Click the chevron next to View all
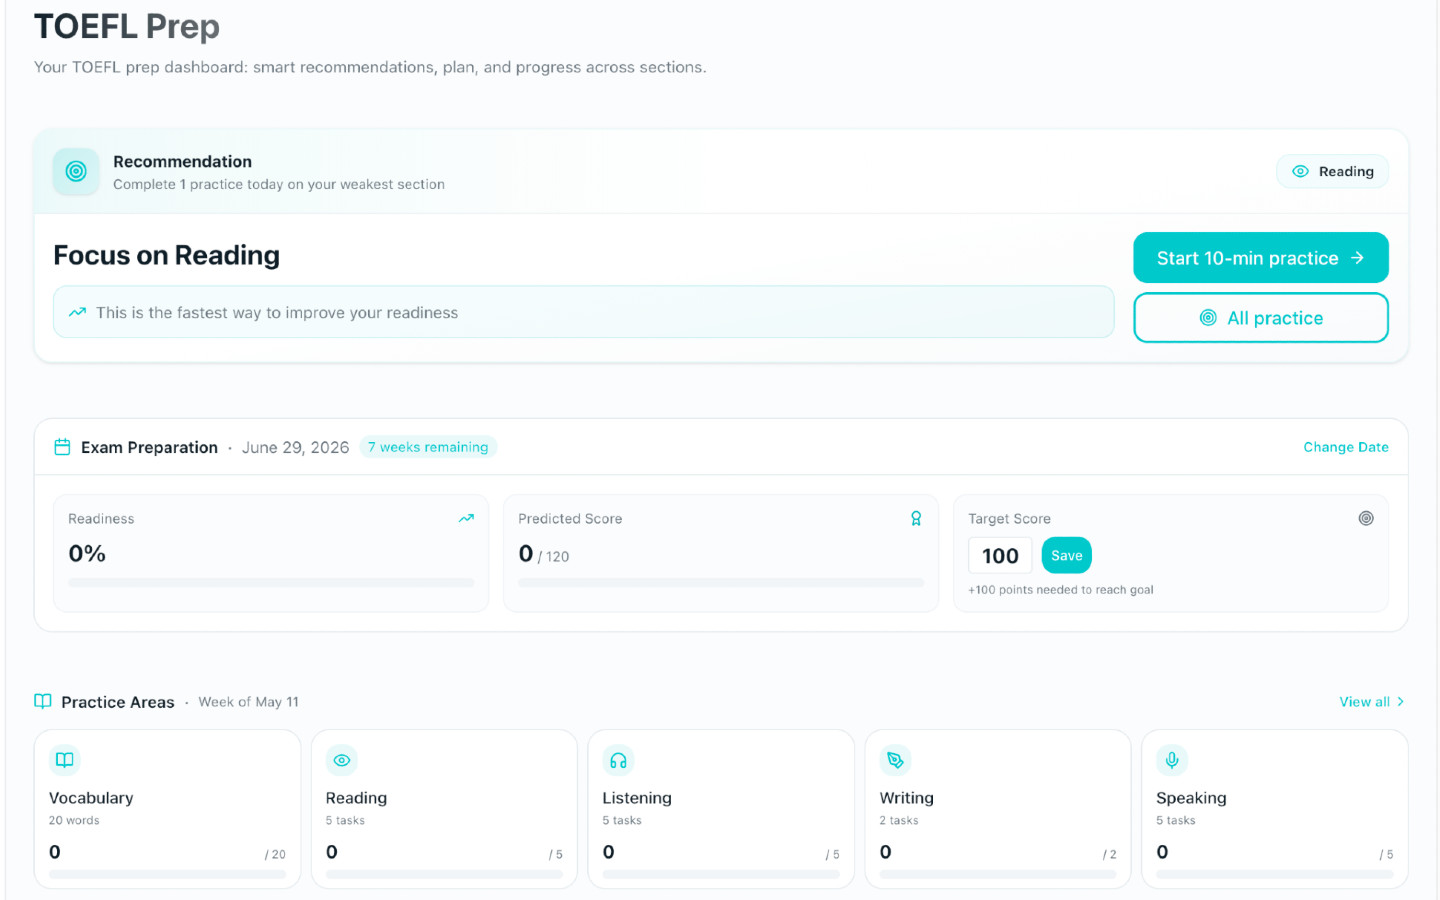Viewport: 1440px width, 900px height. [x=1400, y=702]
